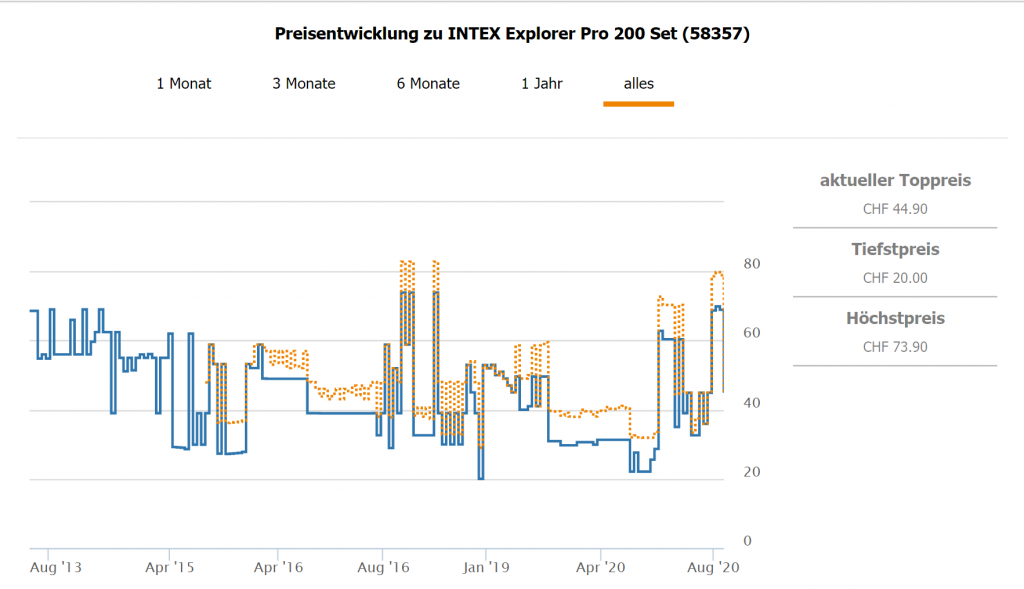Switch to the "3 Monate" range
This screenshot has height=589, width=1024.
pyautogui.click(x=304, y=84)
